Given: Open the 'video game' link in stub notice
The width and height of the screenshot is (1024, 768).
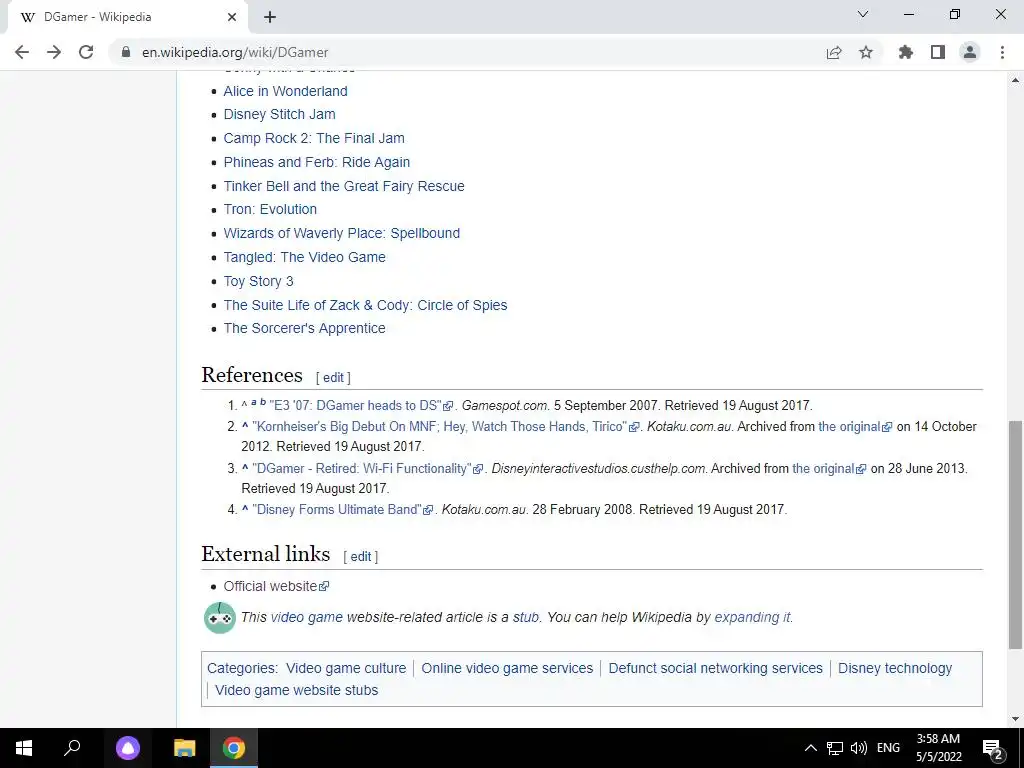Looking at the screenshot, I should click(306, 617).
